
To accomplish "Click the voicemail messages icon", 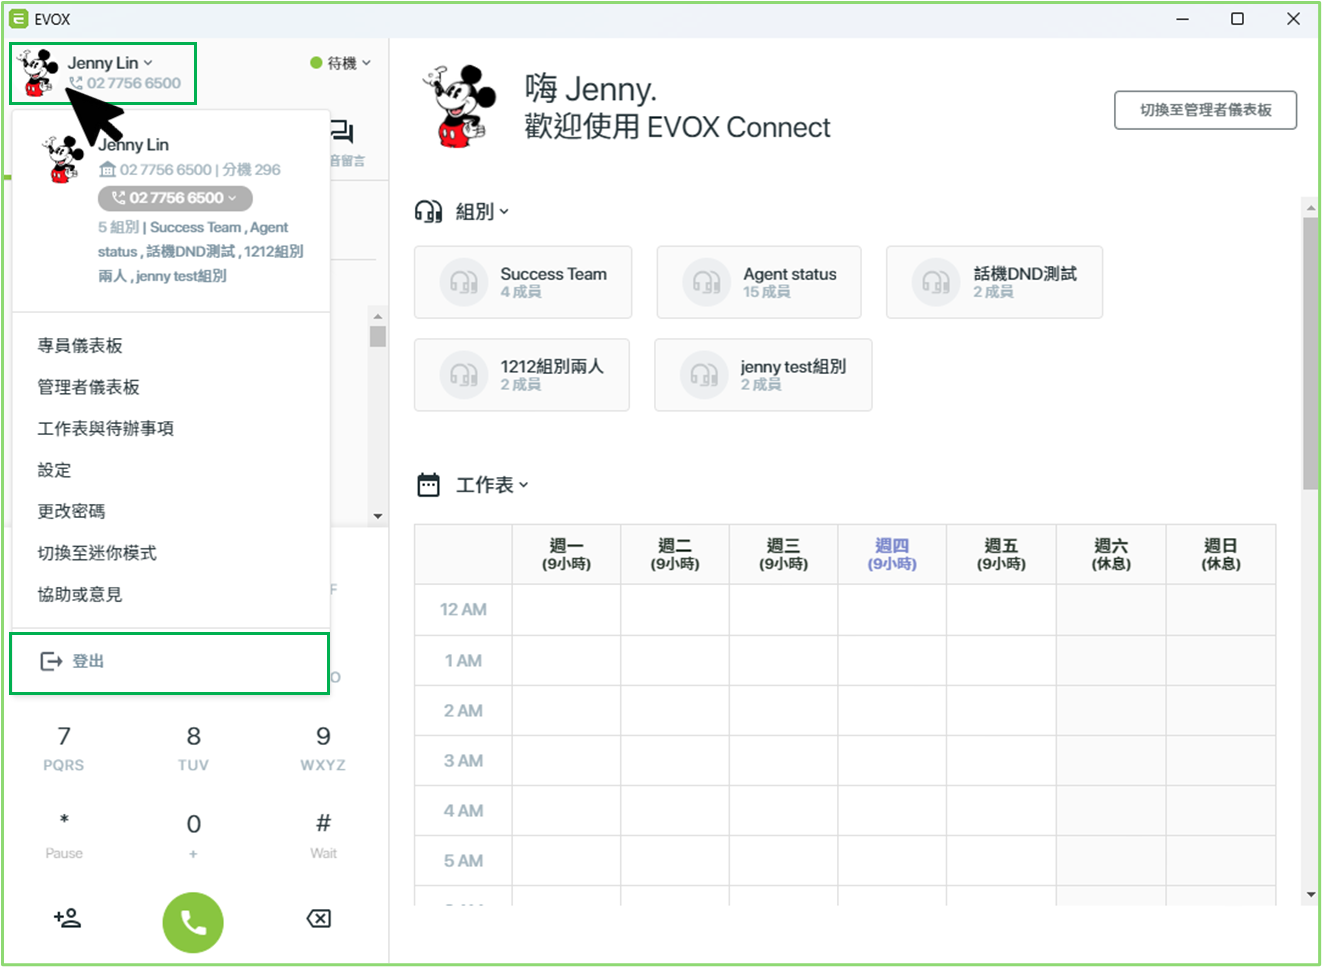I will coord(342,132).
